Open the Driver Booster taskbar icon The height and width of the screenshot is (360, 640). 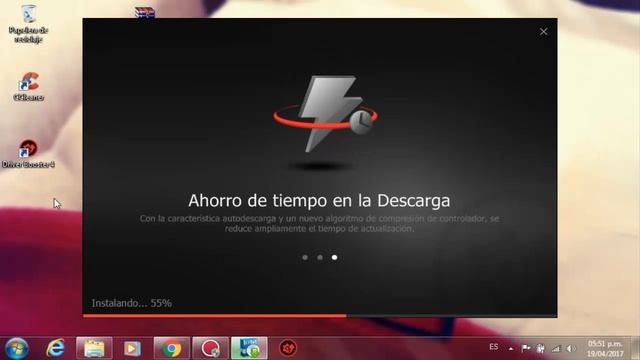[x=288, y=348]
